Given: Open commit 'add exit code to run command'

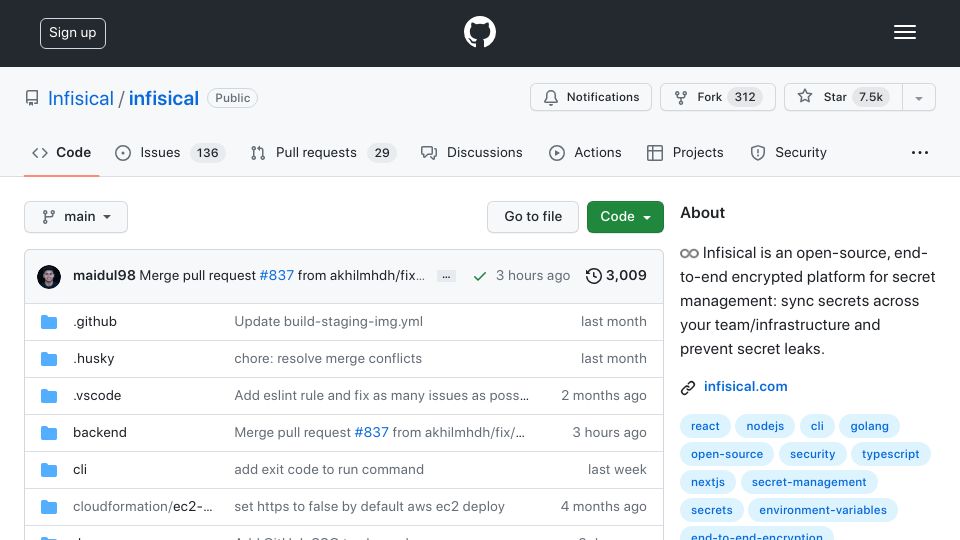Looking at the screenshot, I should [329, 470].
